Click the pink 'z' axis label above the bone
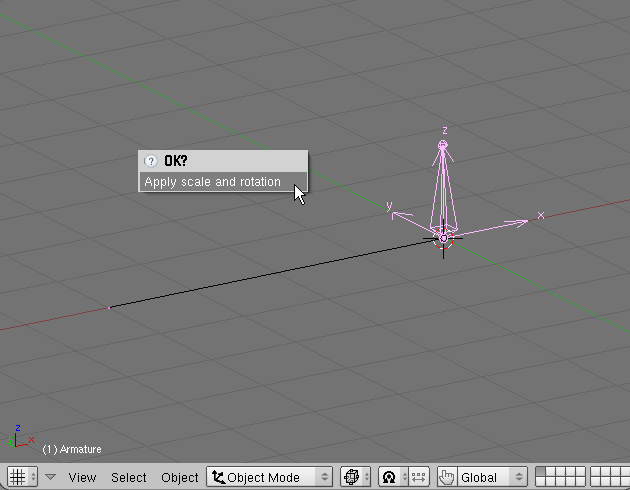Image resolution: width=630 pixels, height=490 pixels. click(x=445, y=131)
